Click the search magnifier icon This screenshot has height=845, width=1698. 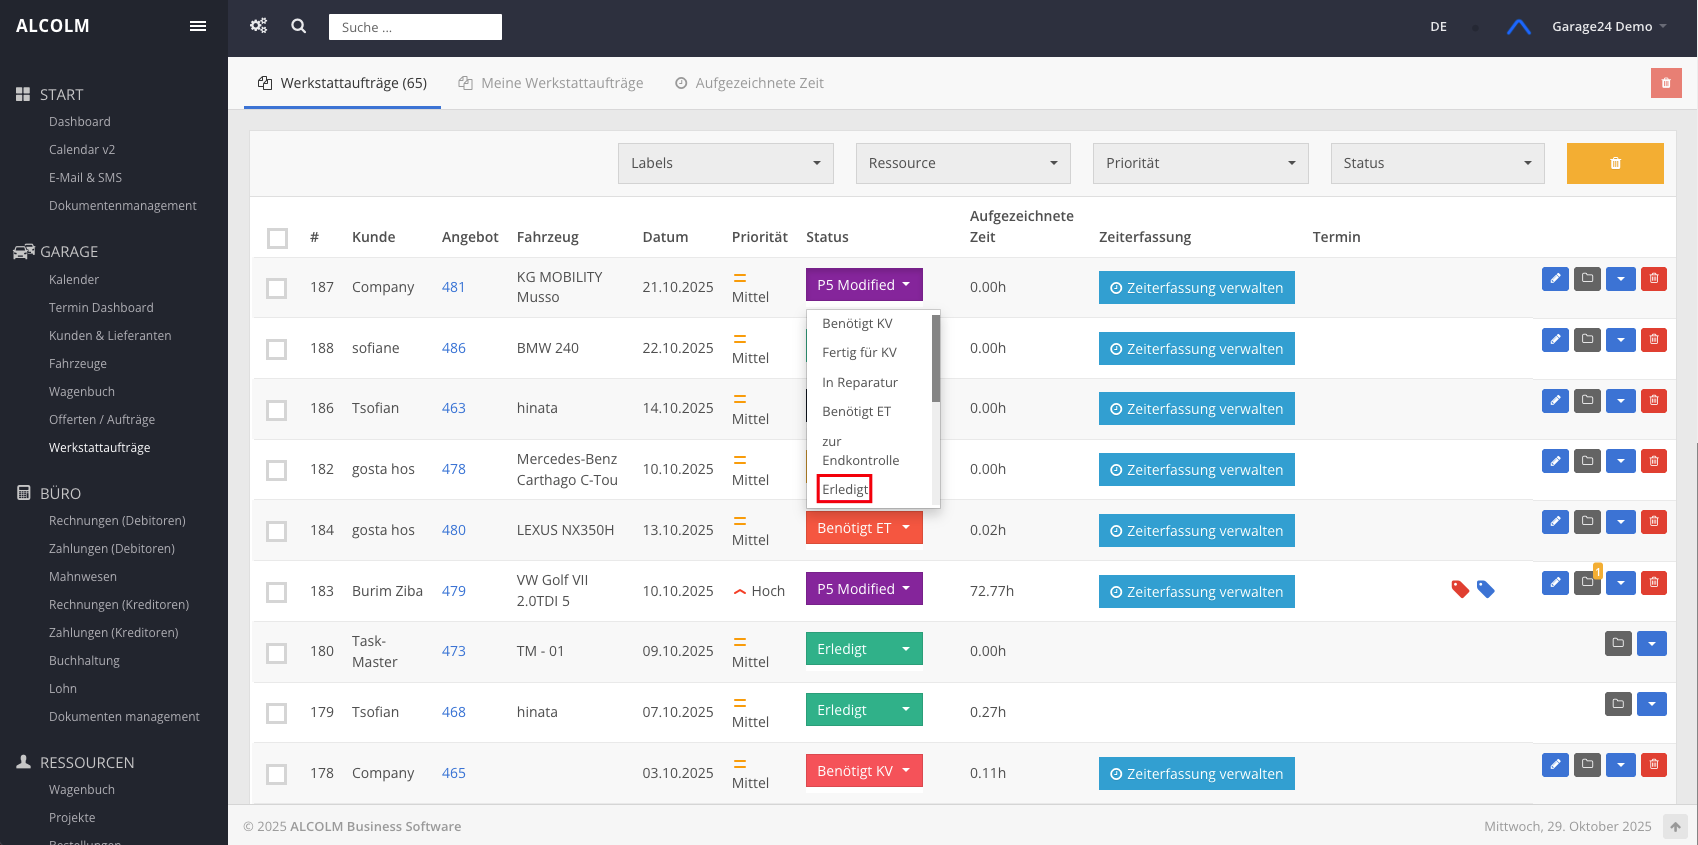click(x=298, y=26)
